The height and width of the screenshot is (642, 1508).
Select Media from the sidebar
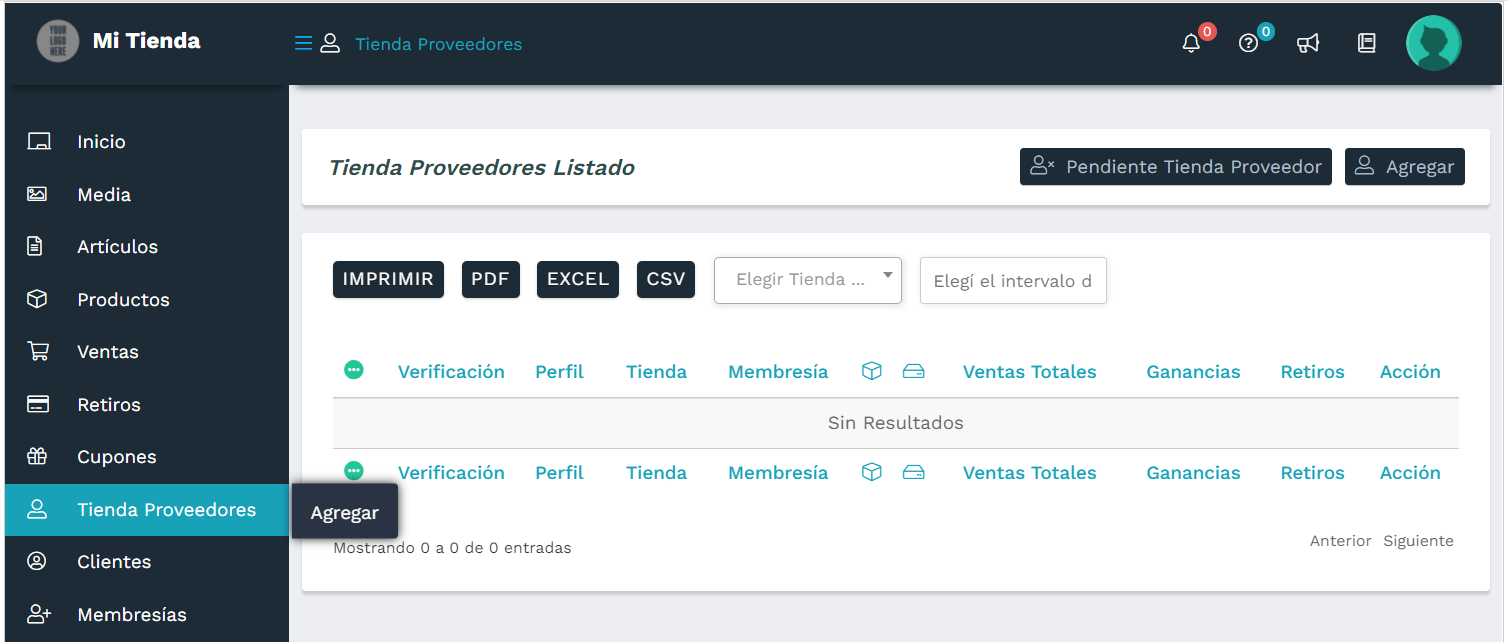[104, 194]
